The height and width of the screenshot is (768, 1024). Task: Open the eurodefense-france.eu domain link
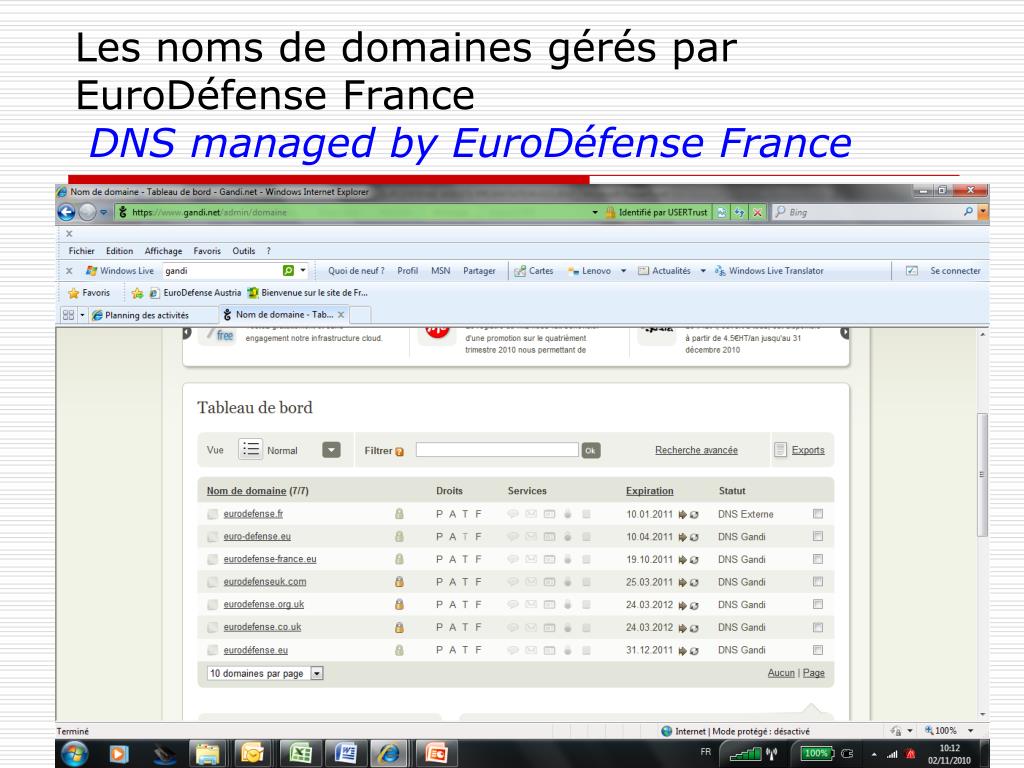270,559
